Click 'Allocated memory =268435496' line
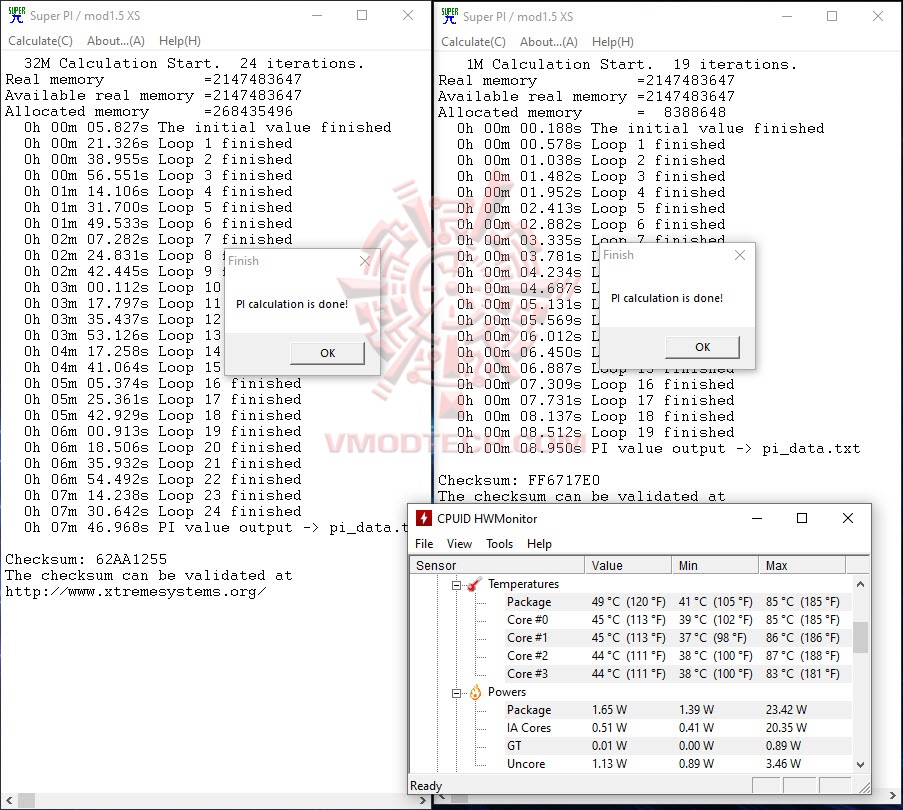This screenshot has height=810, width=903. point(149,111)
